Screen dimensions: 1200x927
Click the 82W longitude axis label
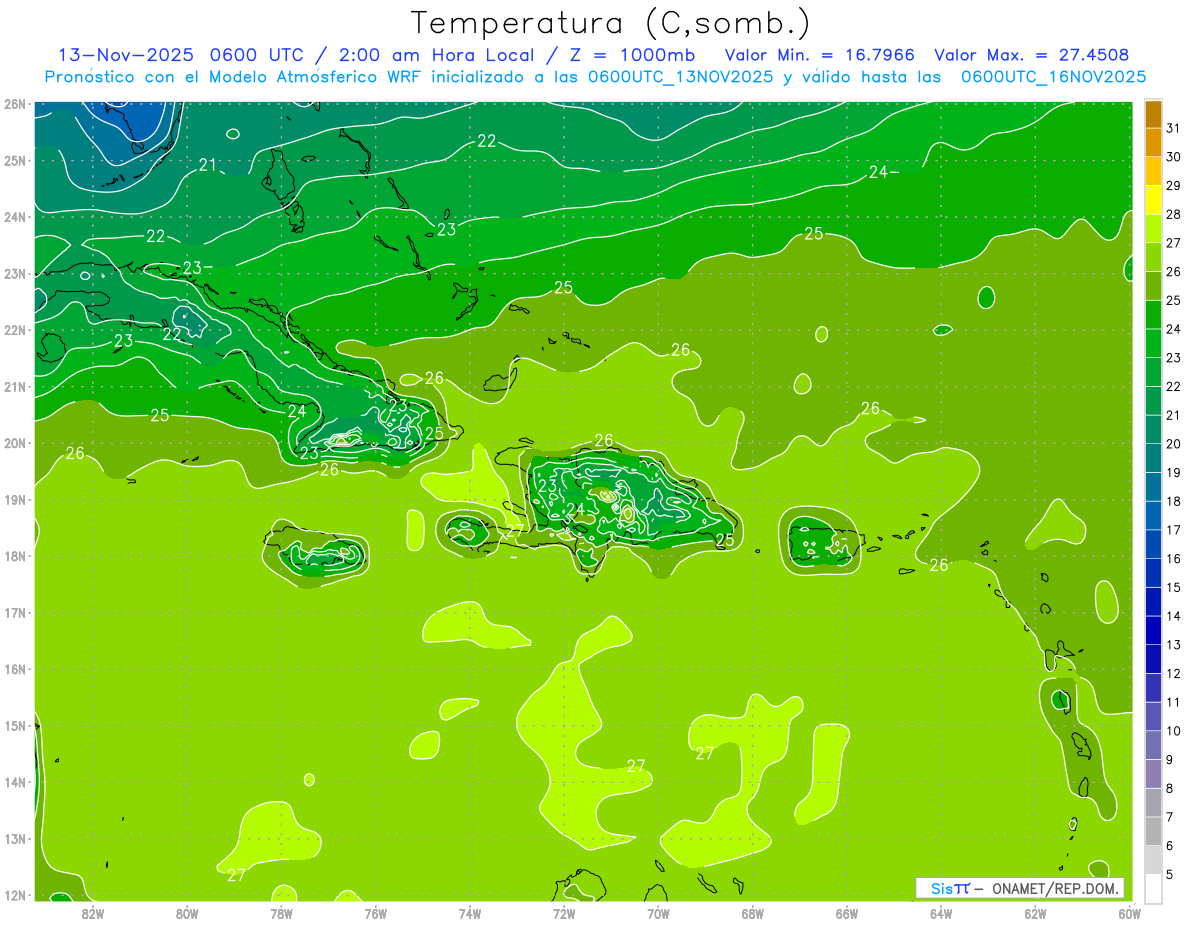(93, 914)
